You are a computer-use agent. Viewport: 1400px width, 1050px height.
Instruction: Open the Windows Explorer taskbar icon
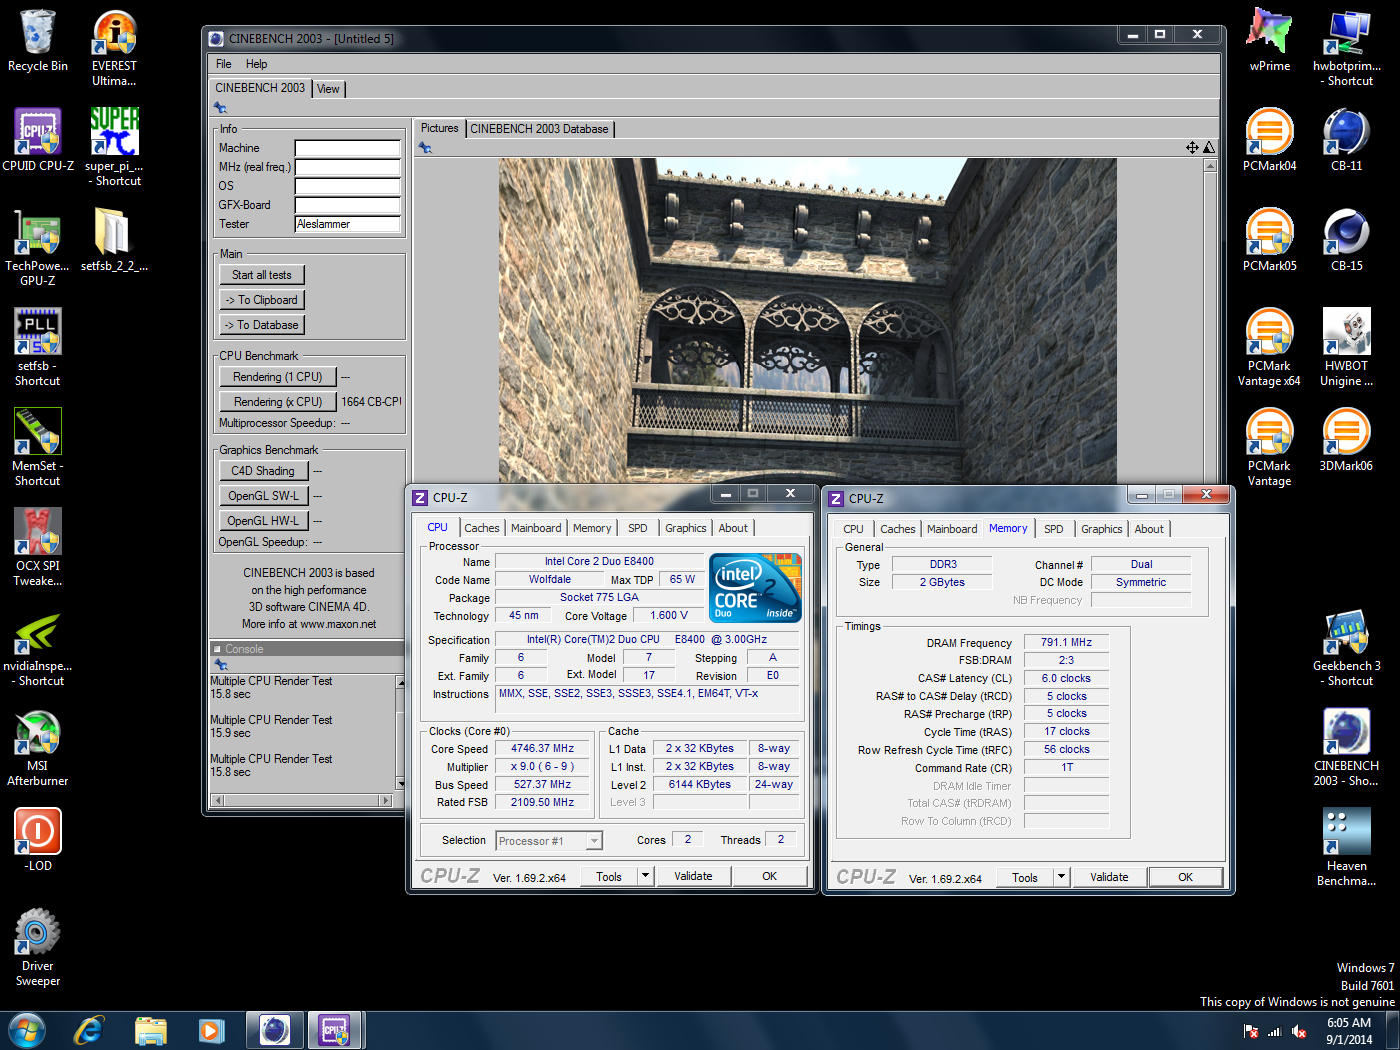pos(151,1030)
